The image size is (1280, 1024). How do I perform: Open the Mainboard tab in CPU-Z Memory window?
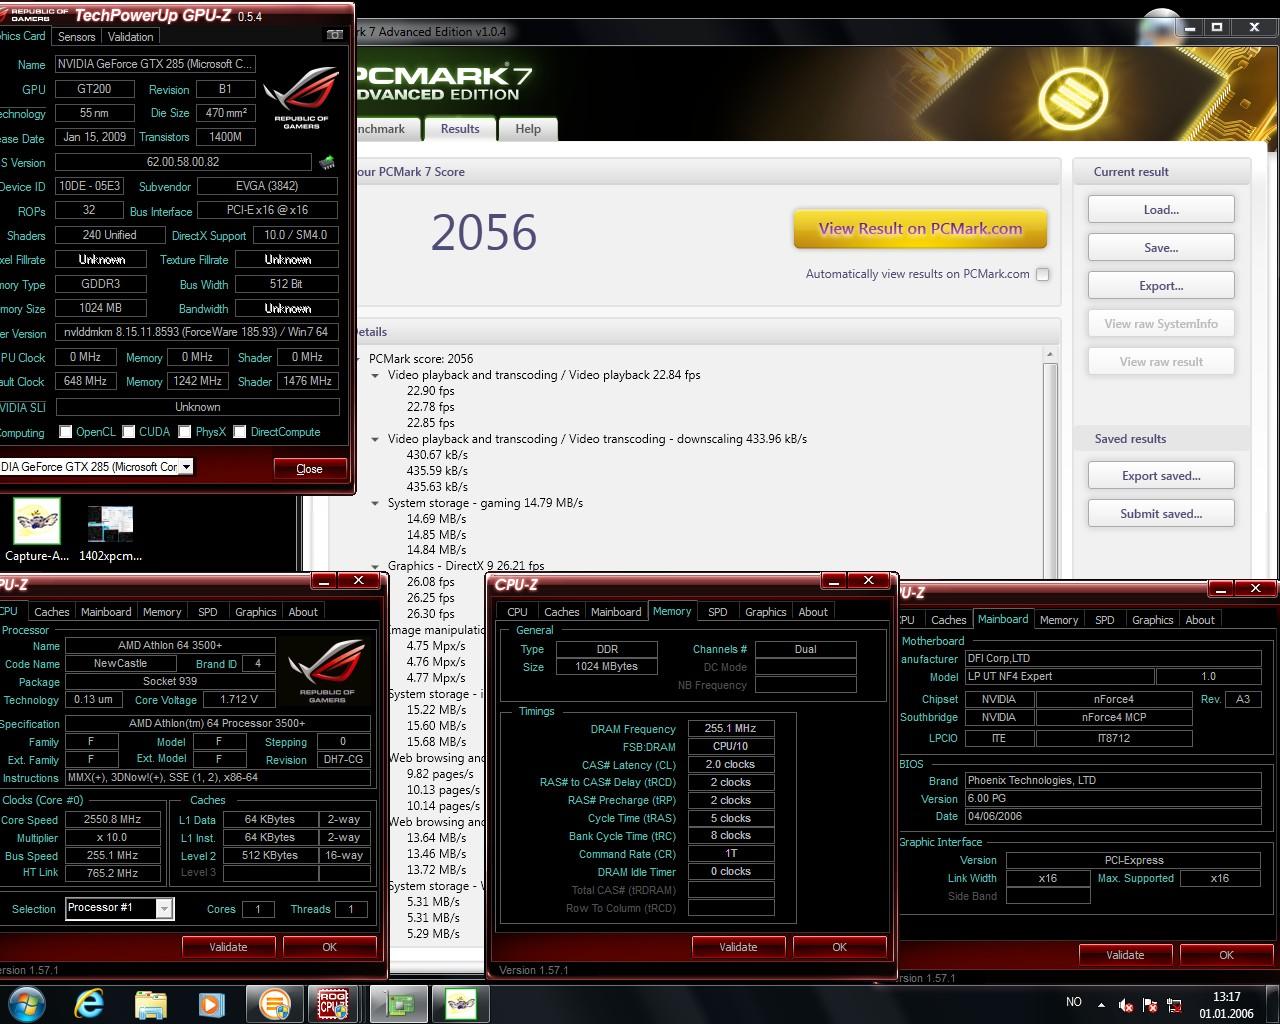[616, 612]
